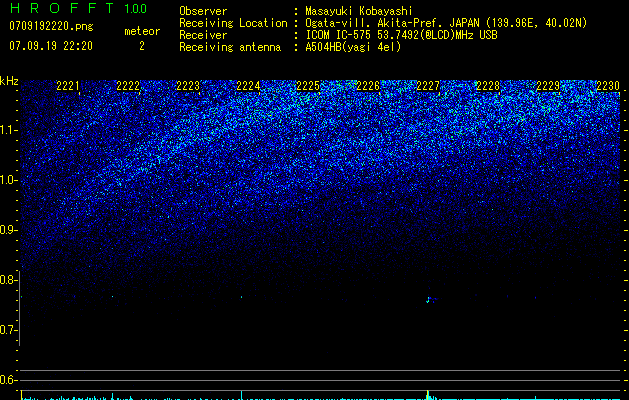Viewport: 629px width, 400px height.
Task: Click the 'Receiver' field label
Action: (203, 35)
